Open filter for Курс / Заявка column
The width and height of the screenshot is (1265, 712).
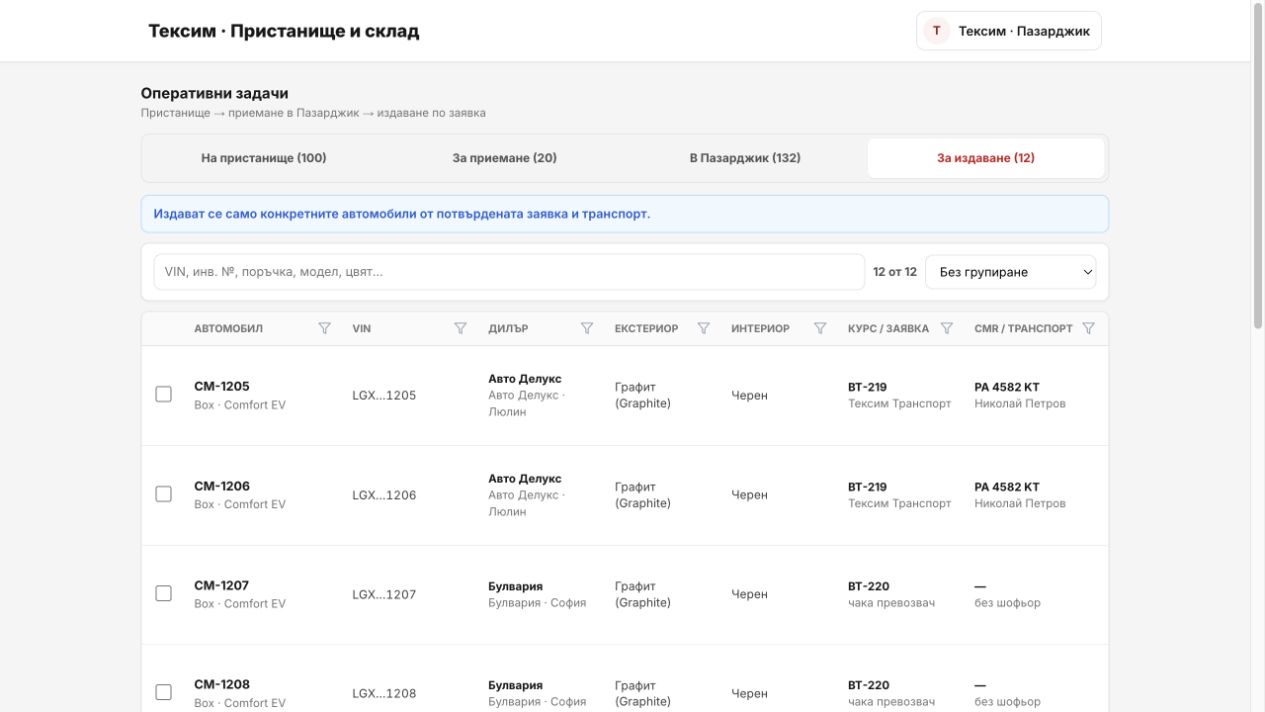[x=947, y=328]
